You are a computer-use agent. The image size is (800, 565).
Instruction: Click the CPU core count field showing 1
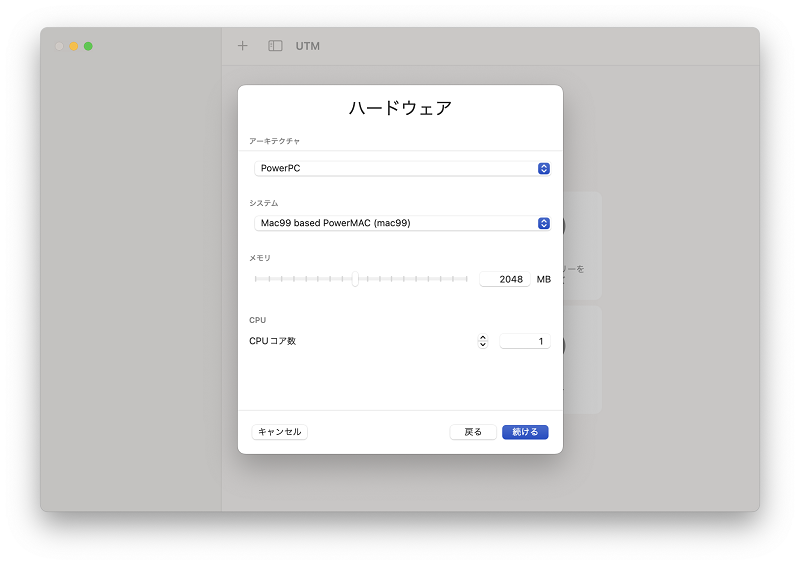pyautogui.click(x=525, y=341)
